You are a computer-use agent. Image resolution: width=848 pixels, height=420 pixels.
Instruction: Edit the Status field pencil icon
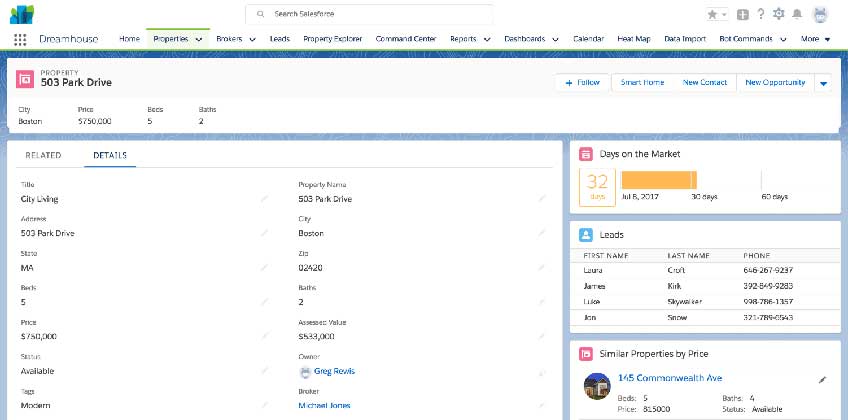pyautogui.click(x=264, y=371)
